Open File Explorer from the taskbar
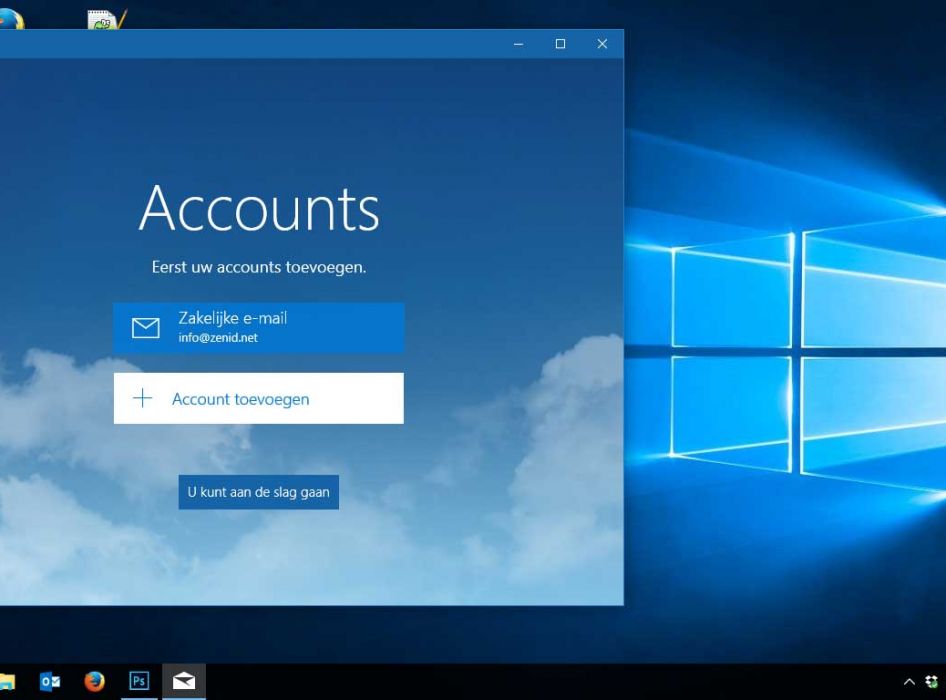 pos(7,681)
